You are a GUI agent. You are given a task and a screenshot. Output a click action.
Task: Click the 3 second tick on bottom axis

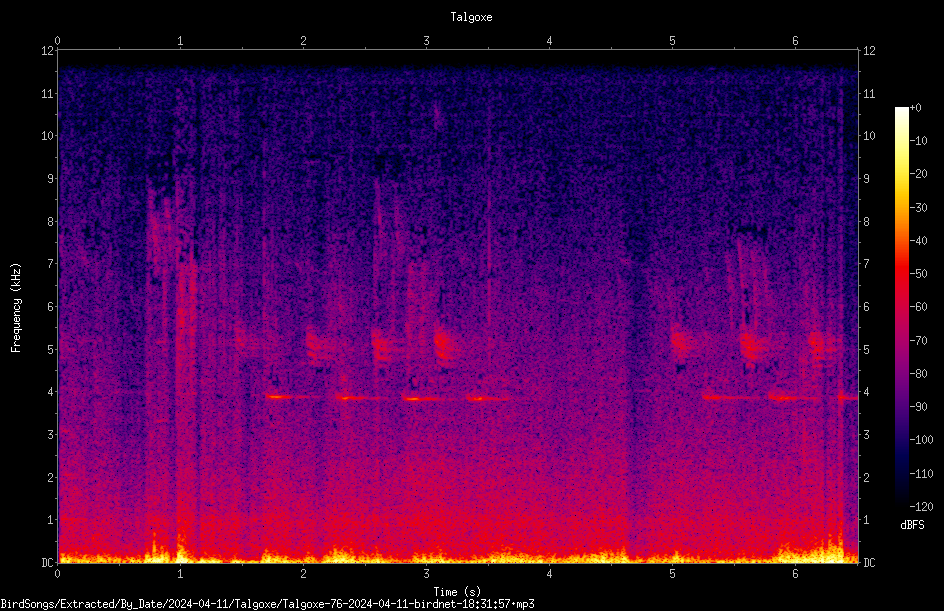coord(426,574)
